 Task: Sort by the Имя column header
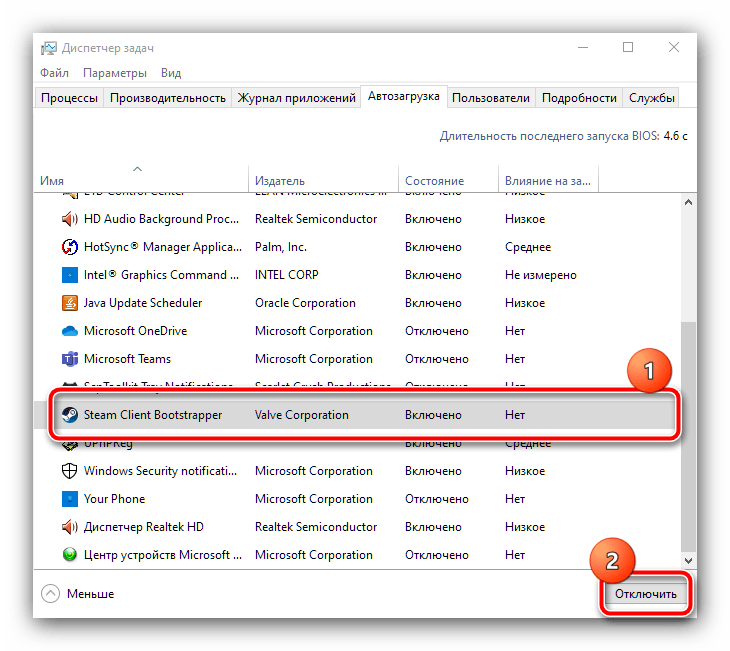click(x=142, y=178)
